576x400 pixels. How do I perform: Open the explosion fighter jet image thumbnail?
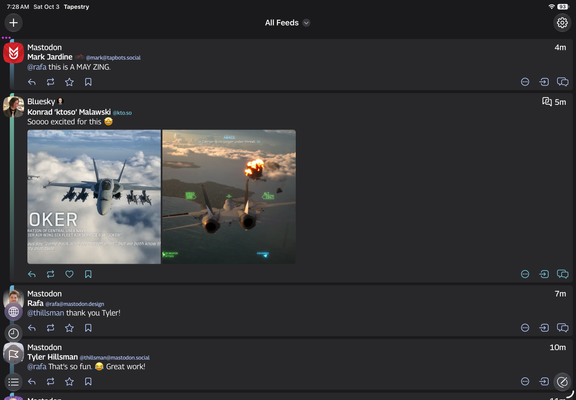(x=229, y=197)
